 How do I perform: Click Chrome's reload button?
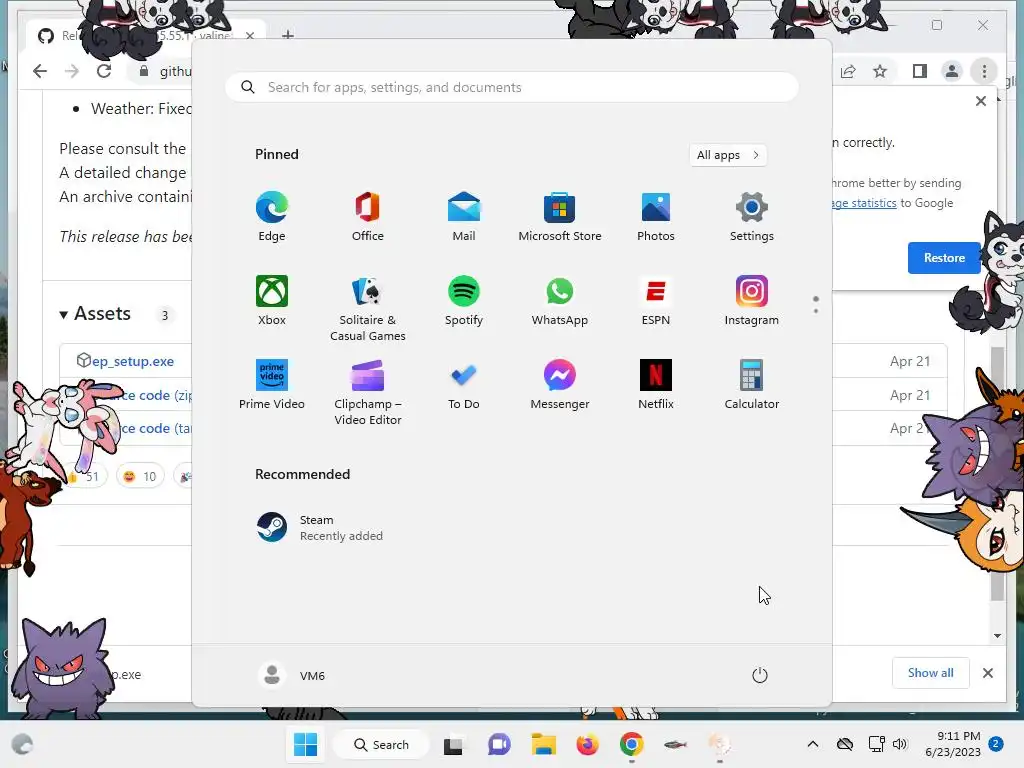point(104,71)
